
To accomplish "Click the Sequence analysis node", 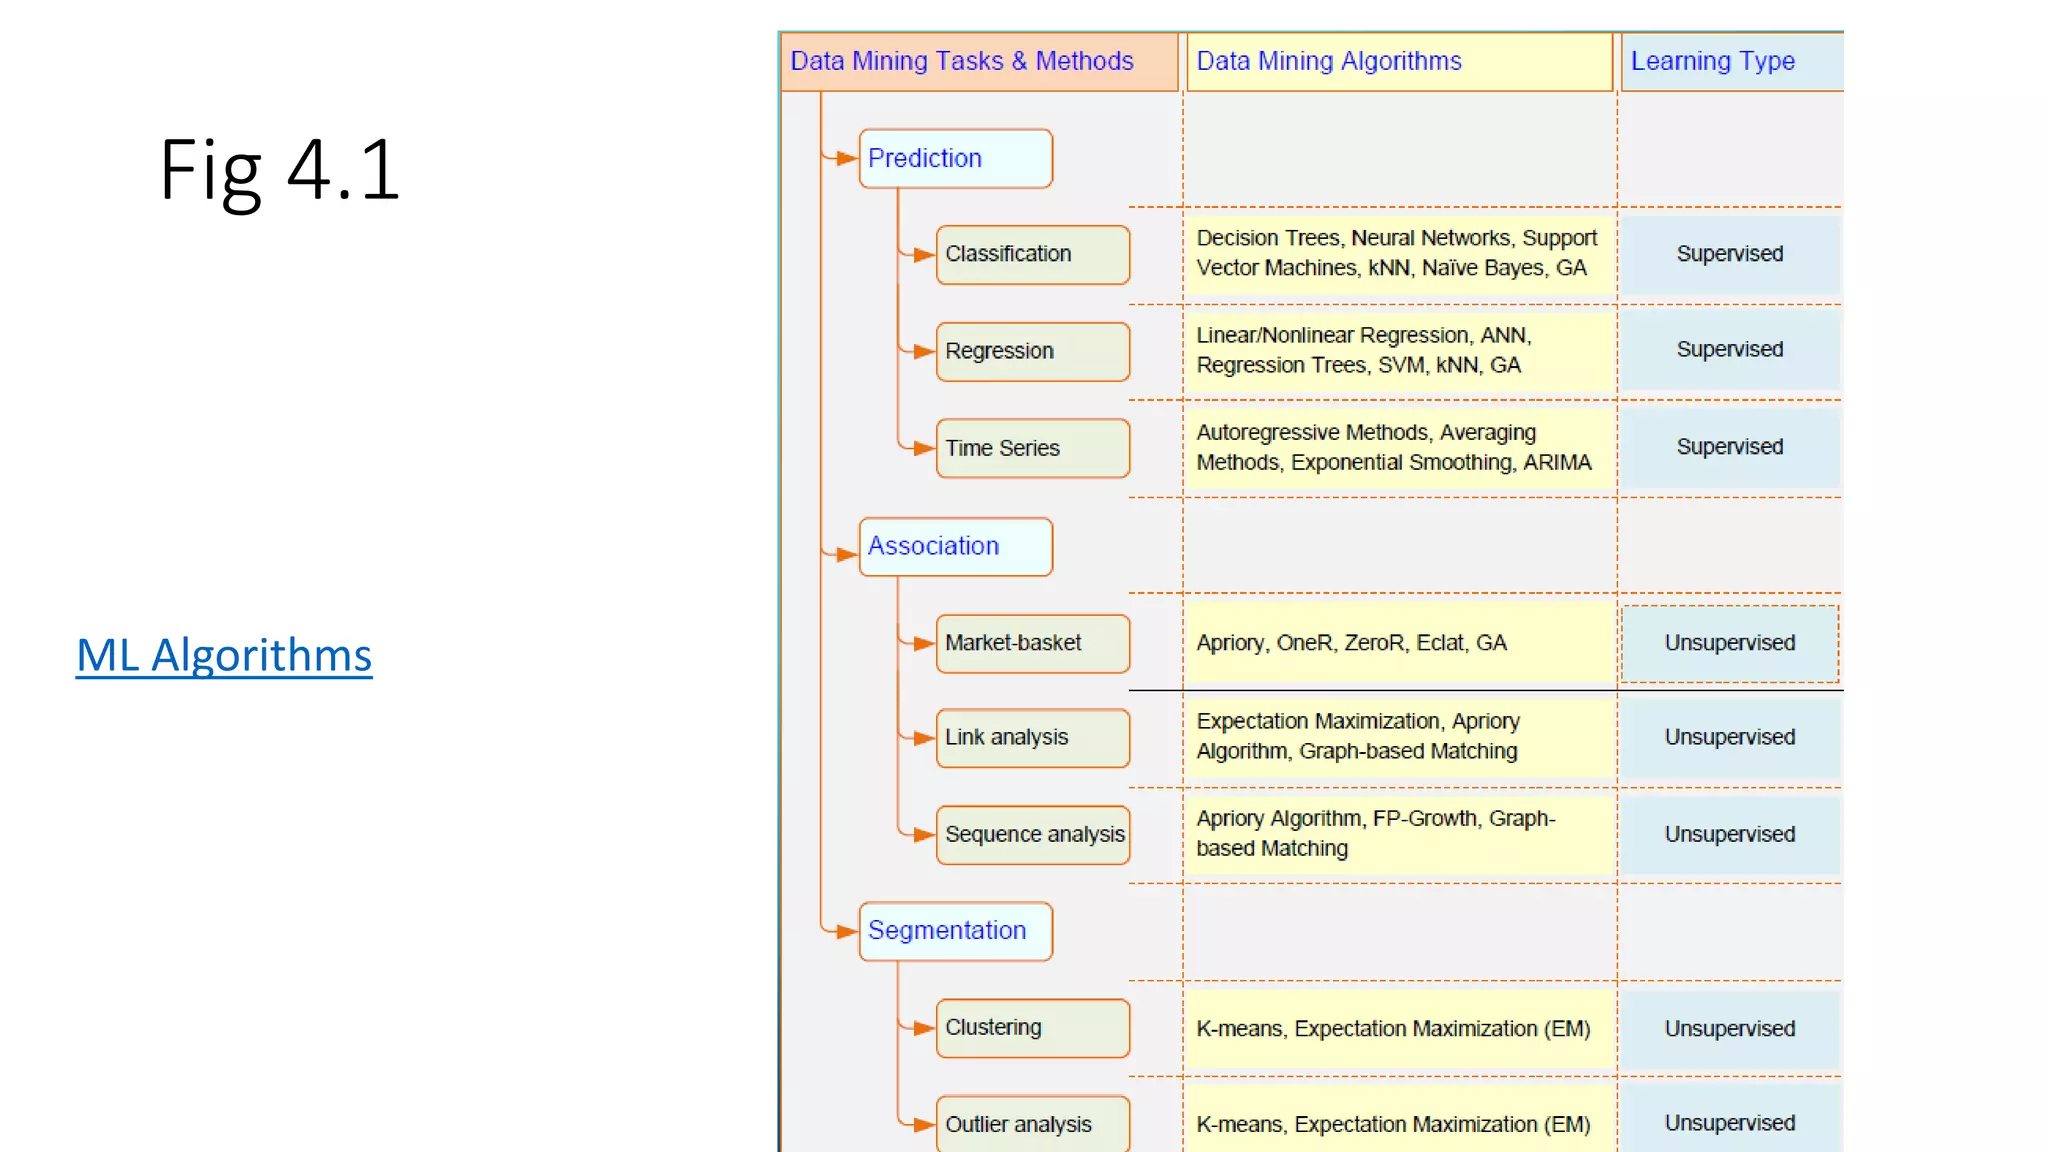I will tap(1033, 834).
